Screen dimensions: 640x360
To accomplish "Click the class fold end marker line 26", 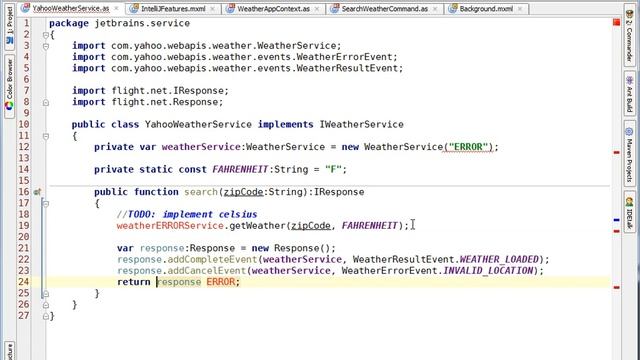I will click(x=46, y=305).
